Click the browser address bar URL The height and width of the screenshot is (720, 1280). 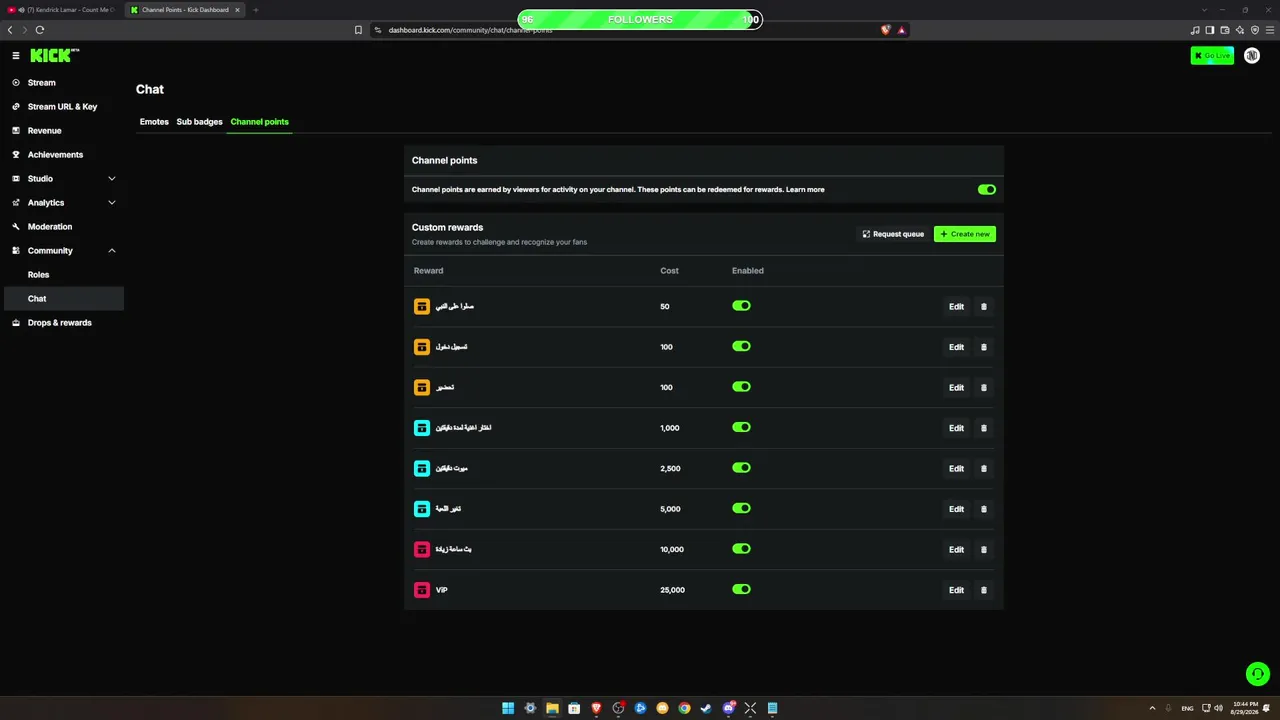click(x=470, y=30)
